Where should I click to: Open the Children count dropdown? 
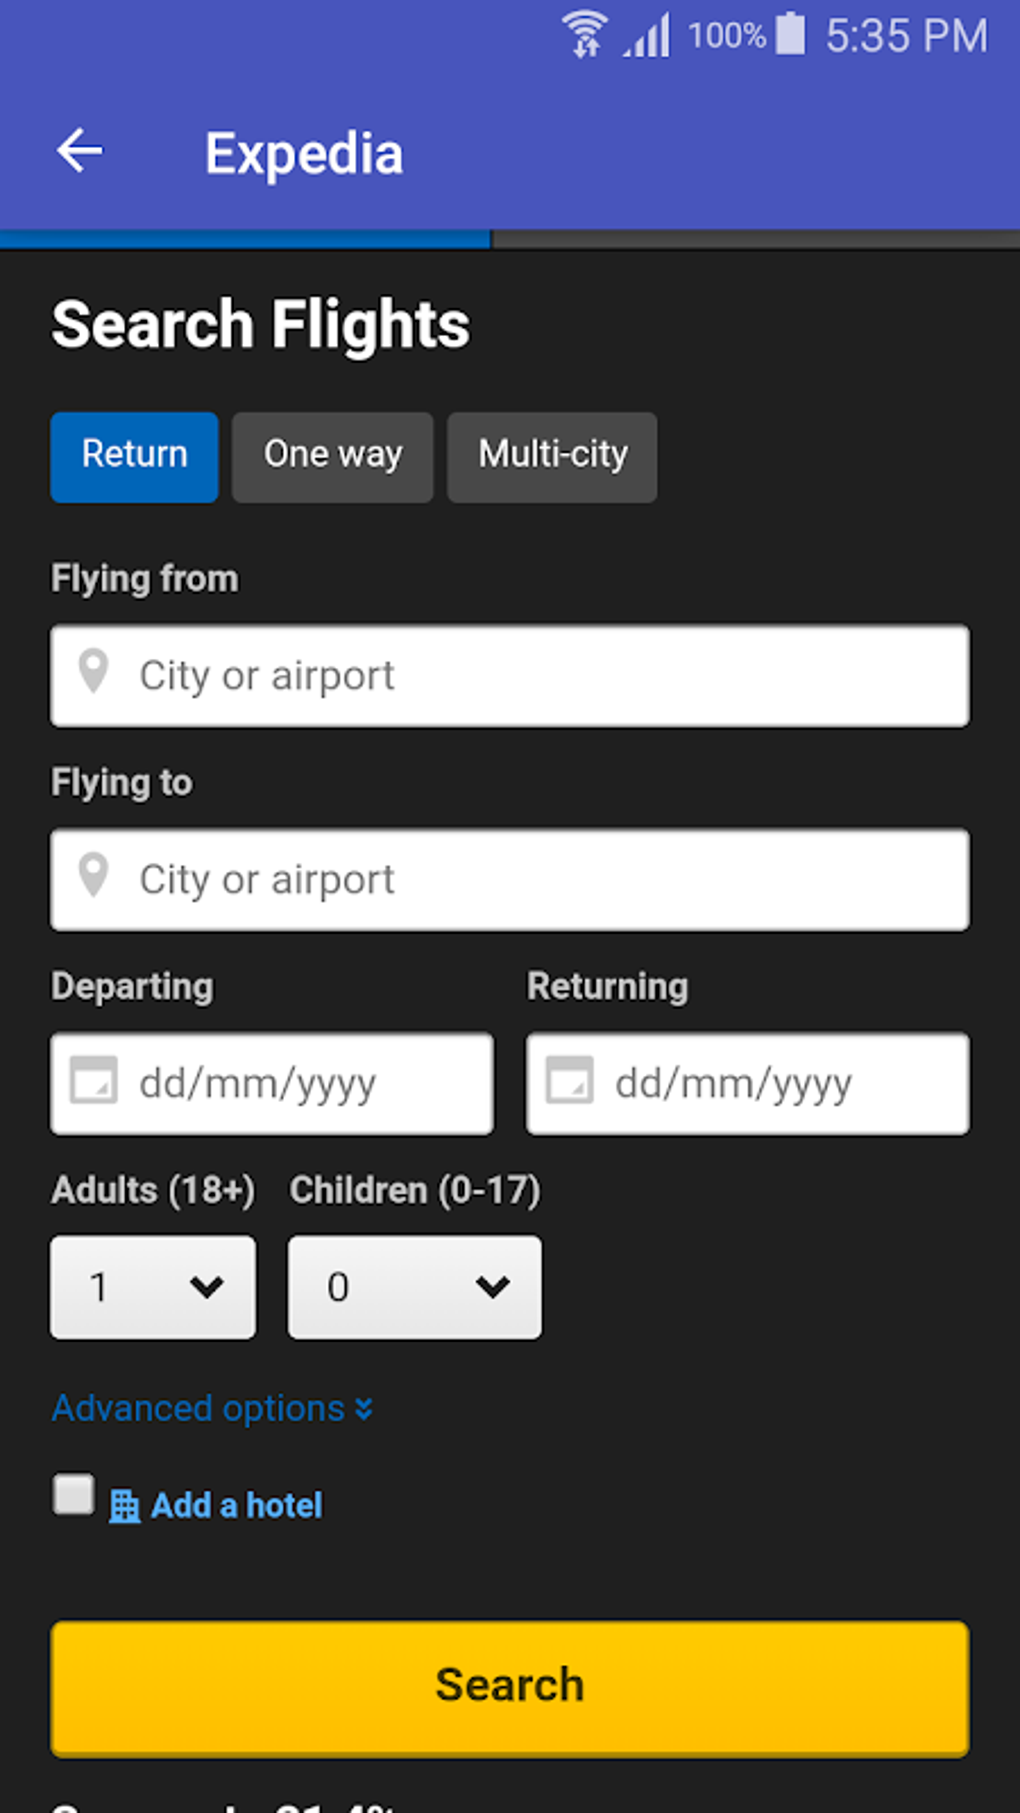[x=415, y=1287]
